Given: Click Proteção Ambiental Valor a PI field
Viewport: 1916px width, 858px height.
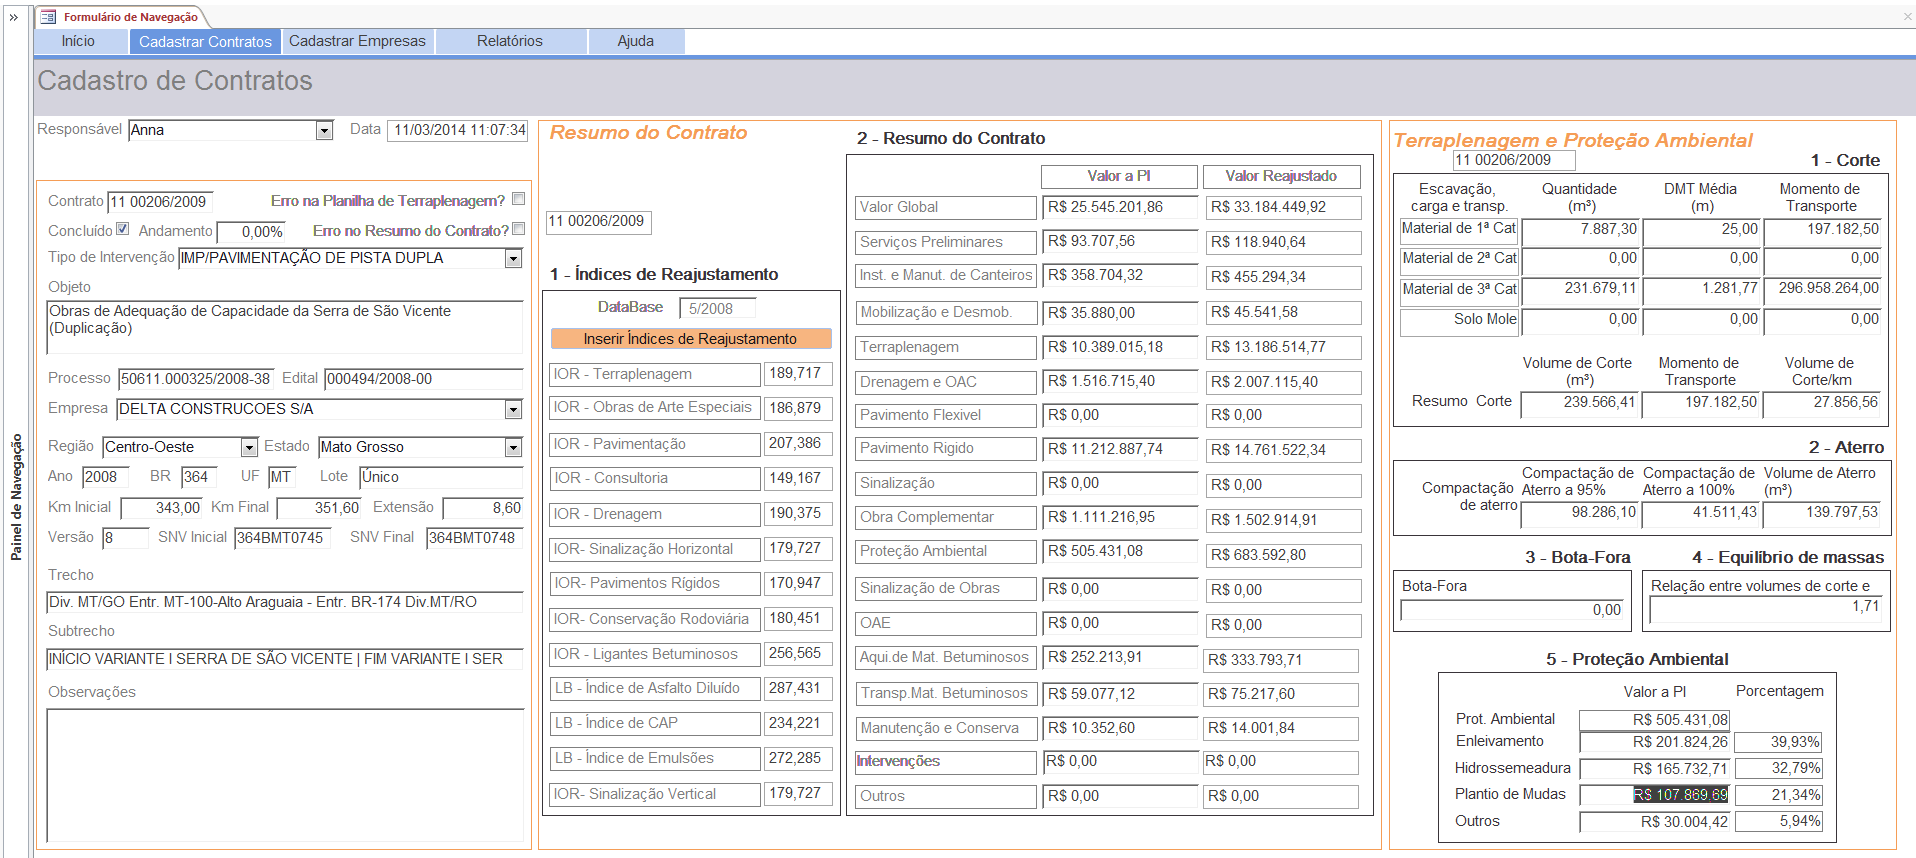Looking at the screenshot, I should tap(1120, 552).
